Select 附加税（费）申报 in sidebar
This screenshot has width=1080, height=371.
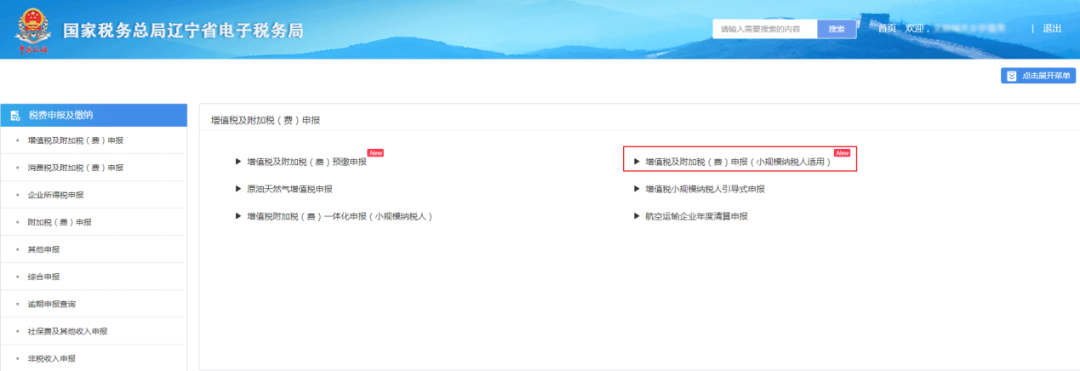59,222
